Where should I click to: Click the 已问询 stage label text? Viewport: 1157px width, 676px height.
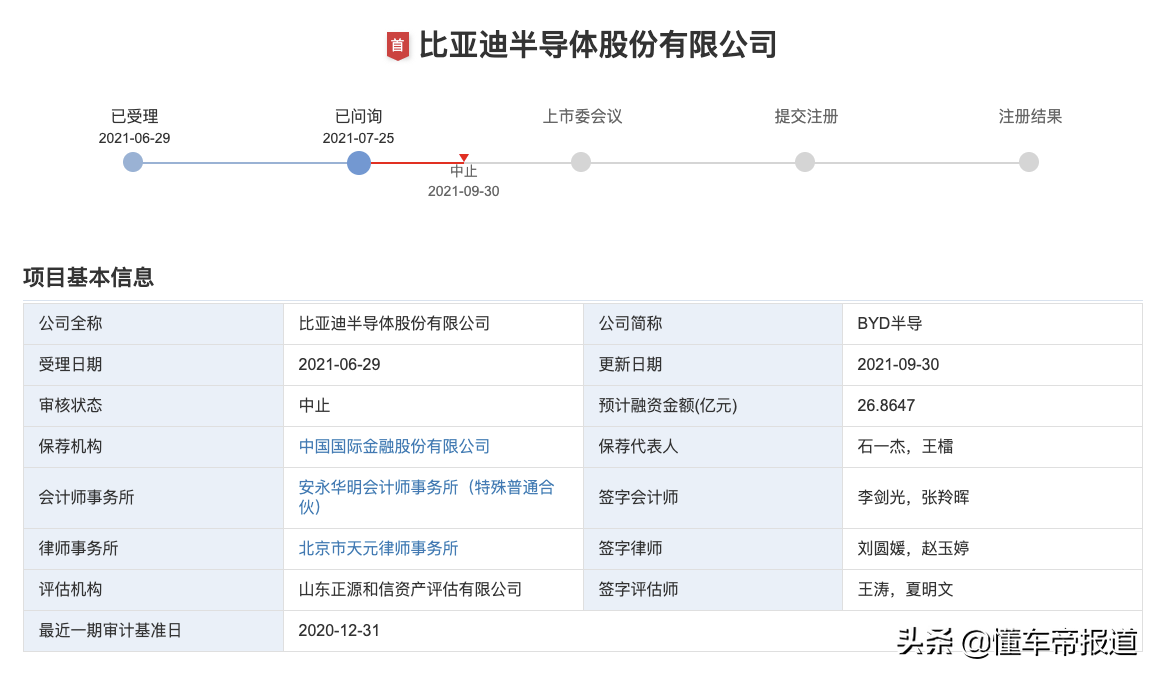click(x=358, y=116)
